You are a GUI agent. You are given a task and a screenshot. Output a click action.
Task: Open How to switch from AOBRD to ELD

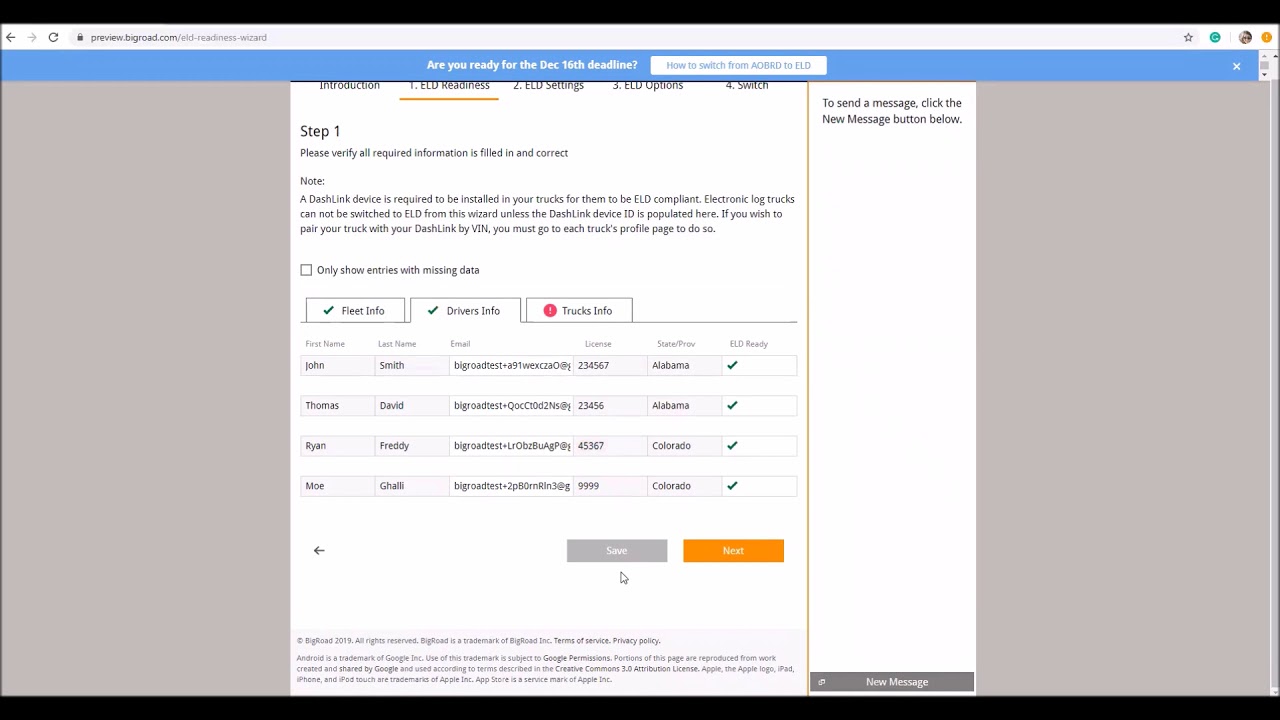pos(738,65)
